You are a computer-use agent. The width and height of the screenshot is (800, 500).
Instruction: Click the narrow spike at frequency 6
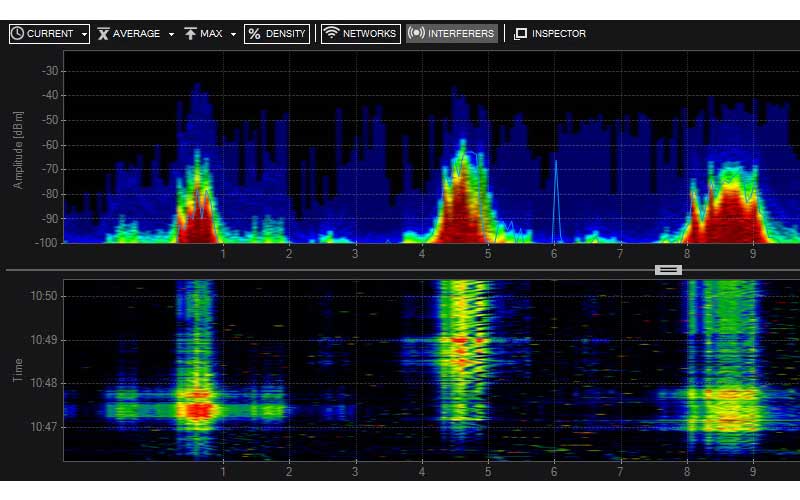tap(555, 200)
